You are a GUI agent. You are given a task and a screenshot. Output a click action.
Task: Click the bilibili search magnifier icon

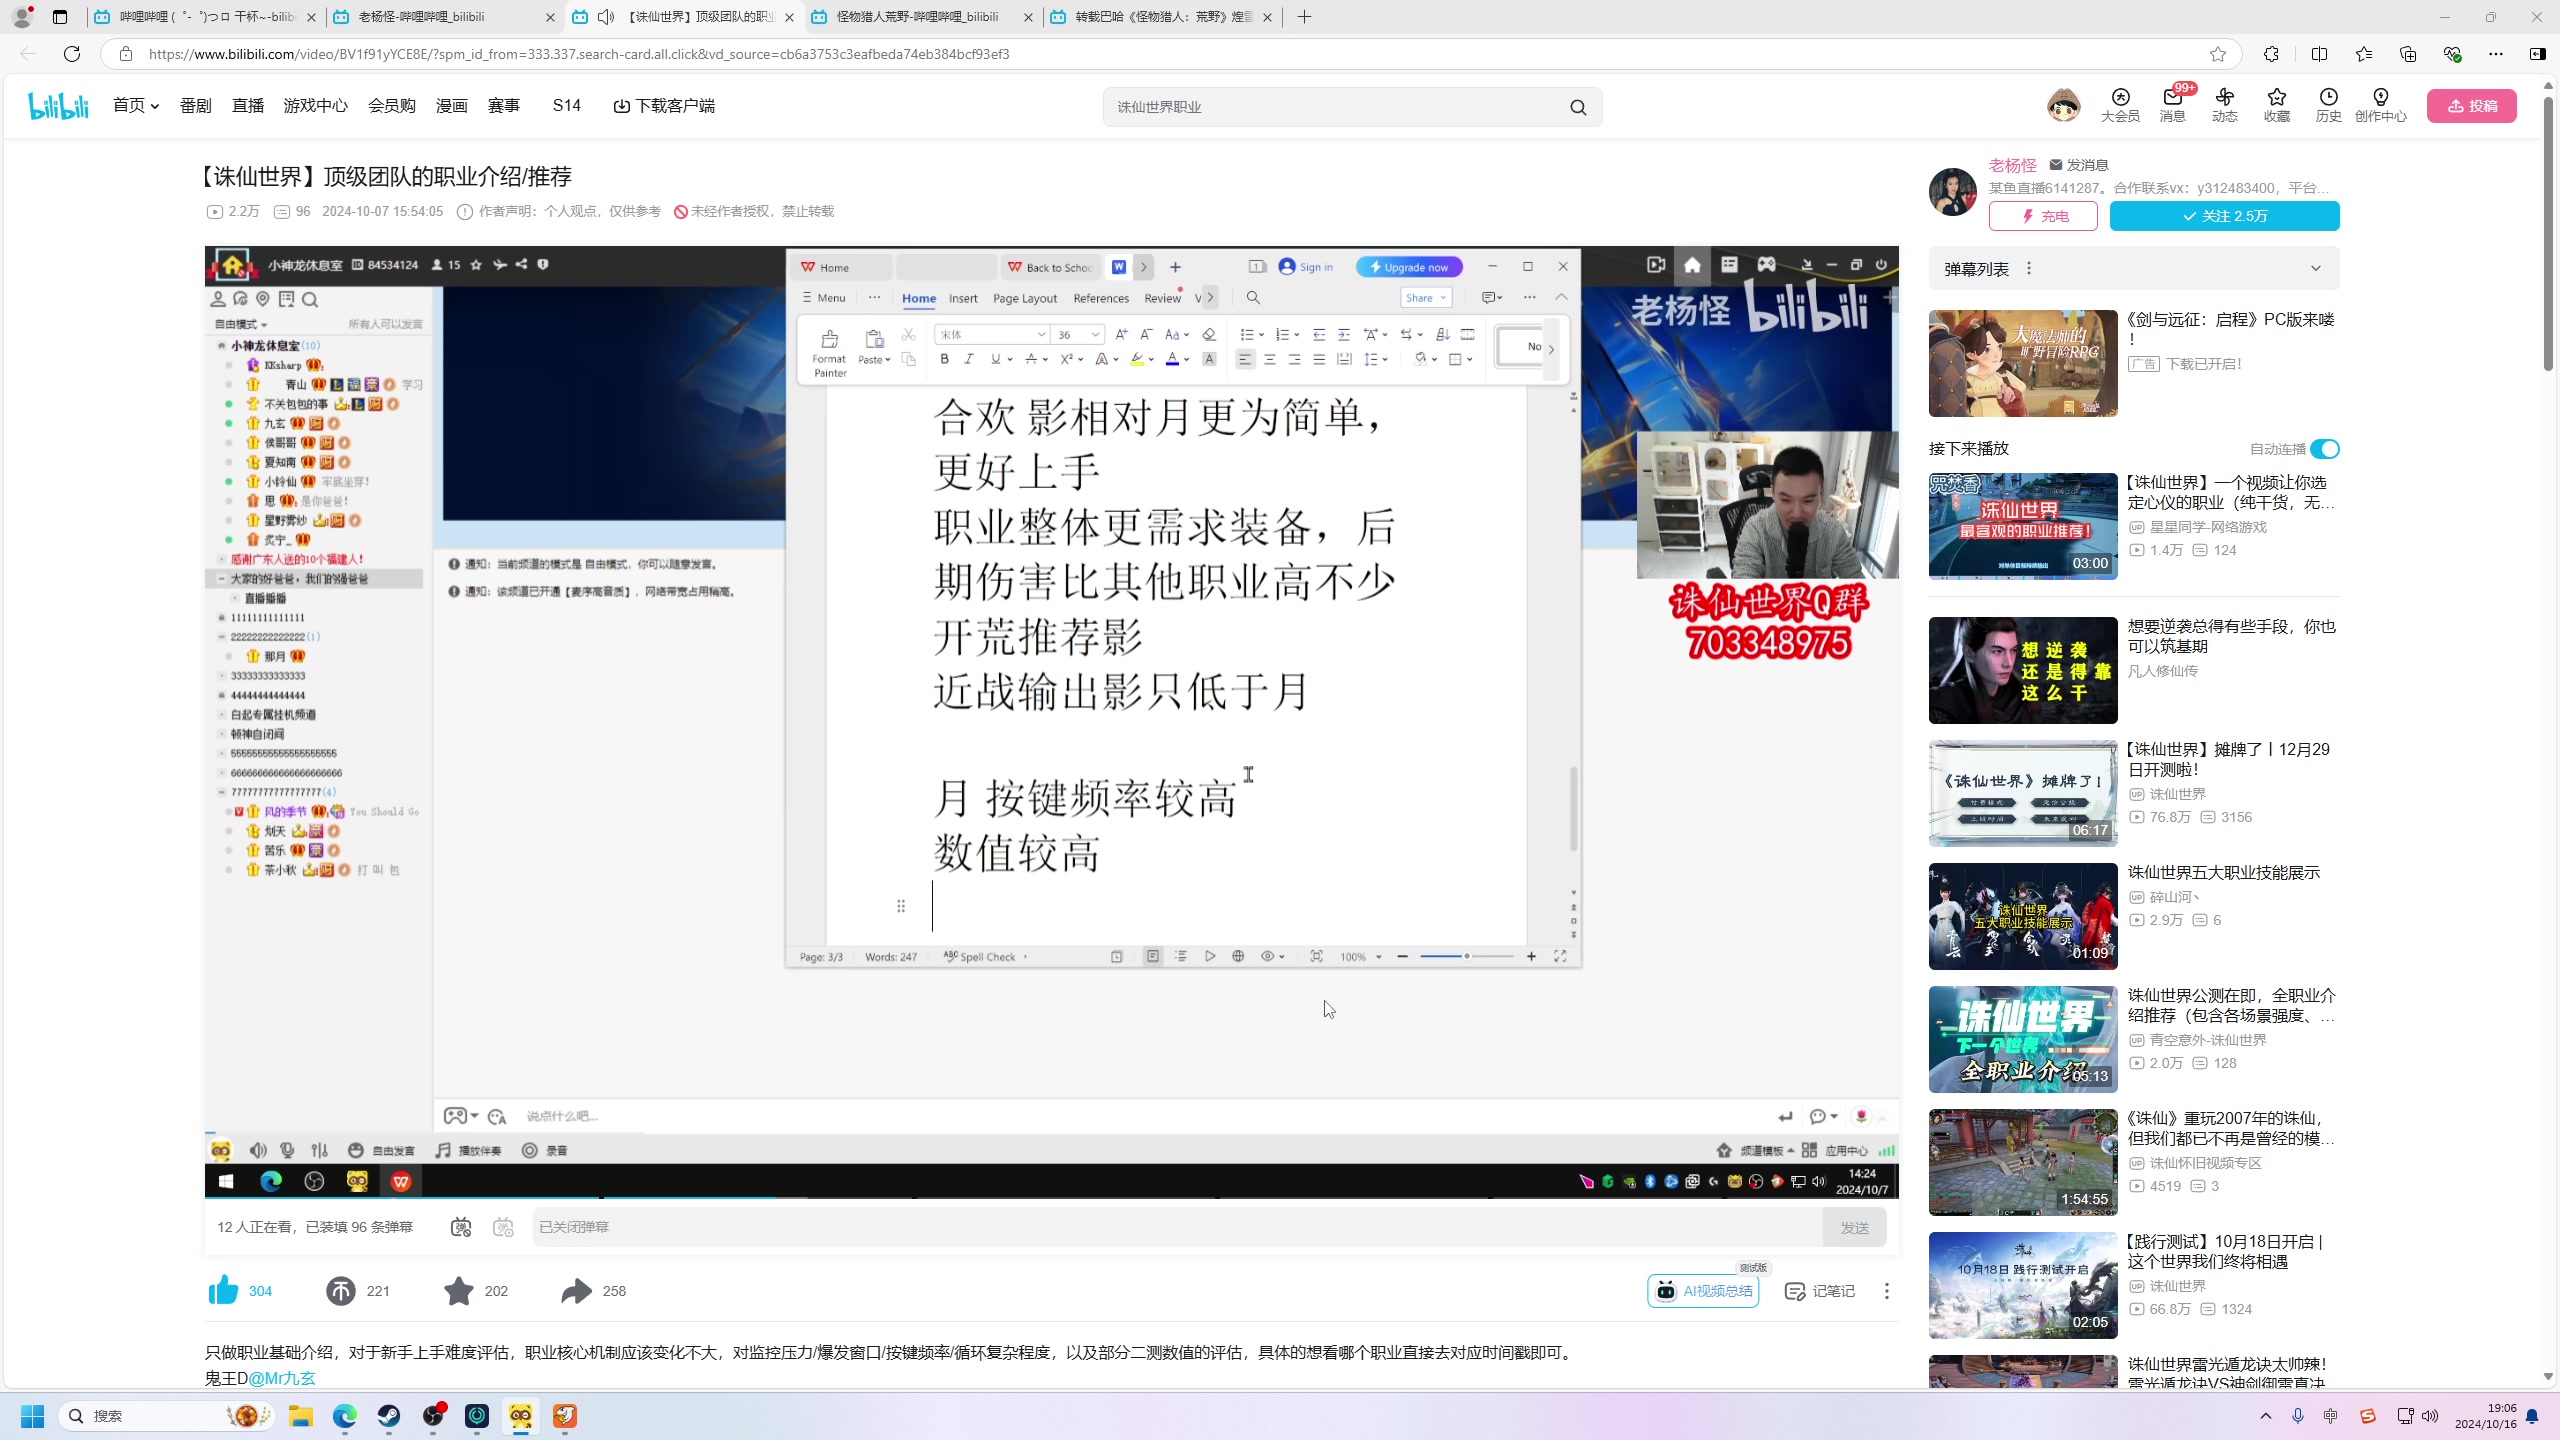tap(1578, 107)
